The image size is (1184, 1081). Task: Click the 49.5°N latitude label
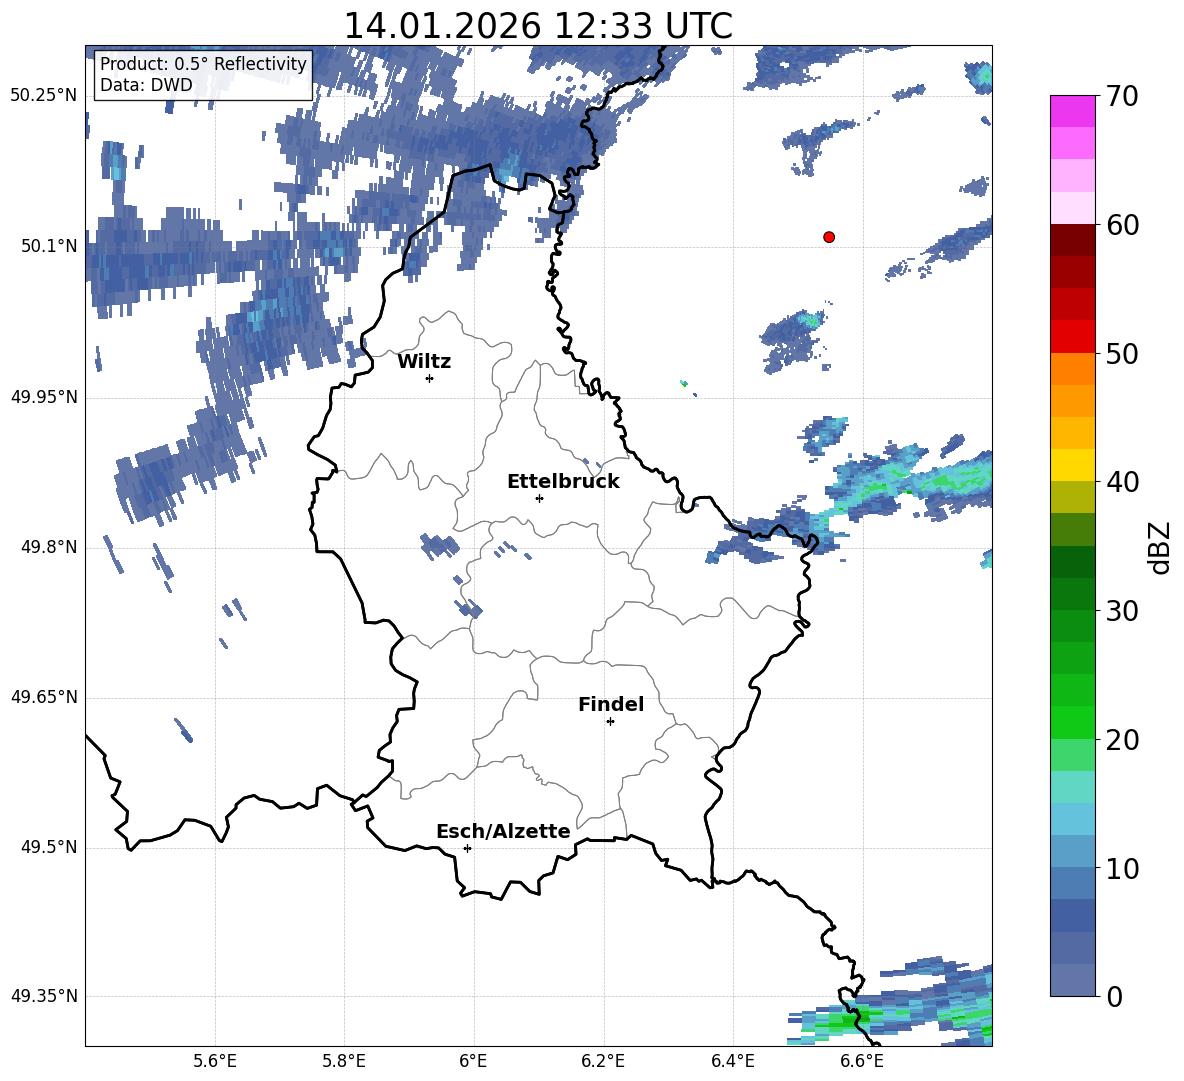(49, 847)
